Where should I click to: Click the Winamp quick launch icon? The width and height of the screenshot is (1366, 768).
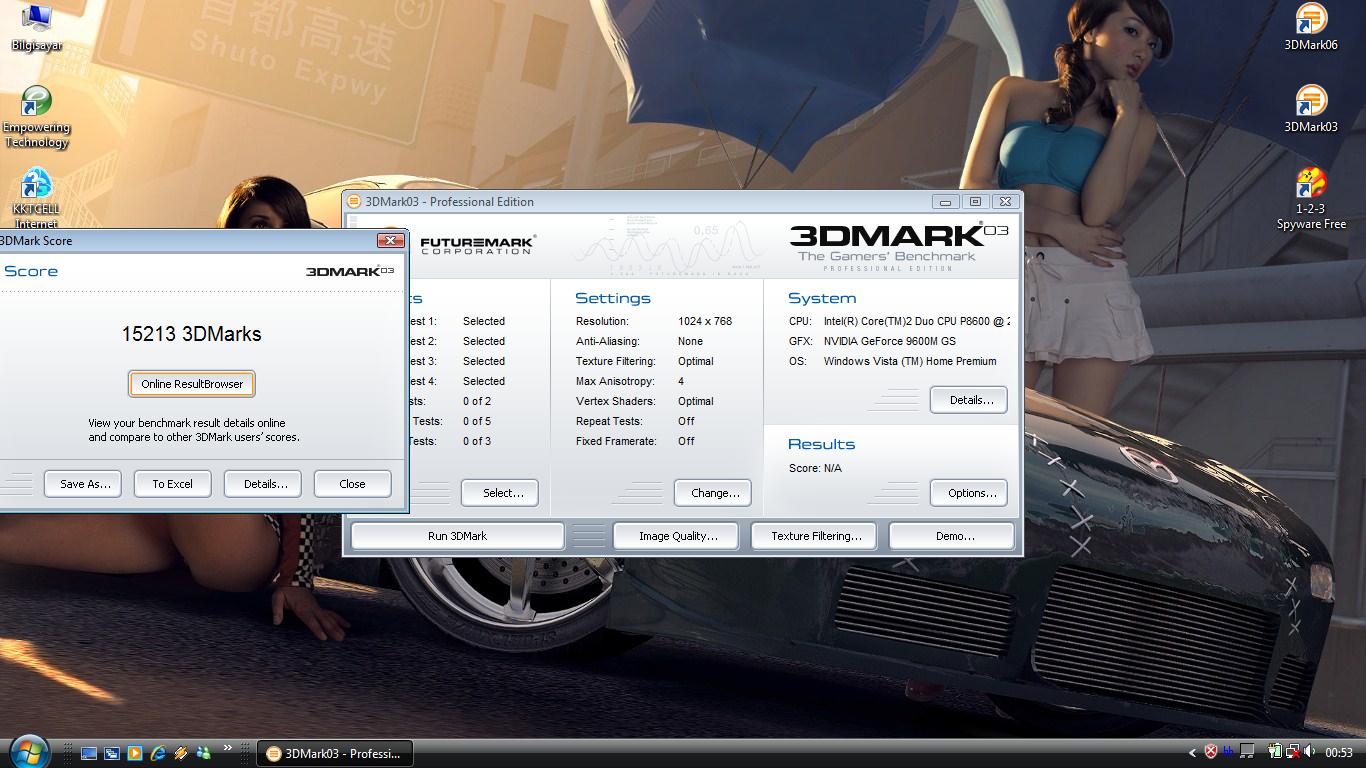click(181, 753)
